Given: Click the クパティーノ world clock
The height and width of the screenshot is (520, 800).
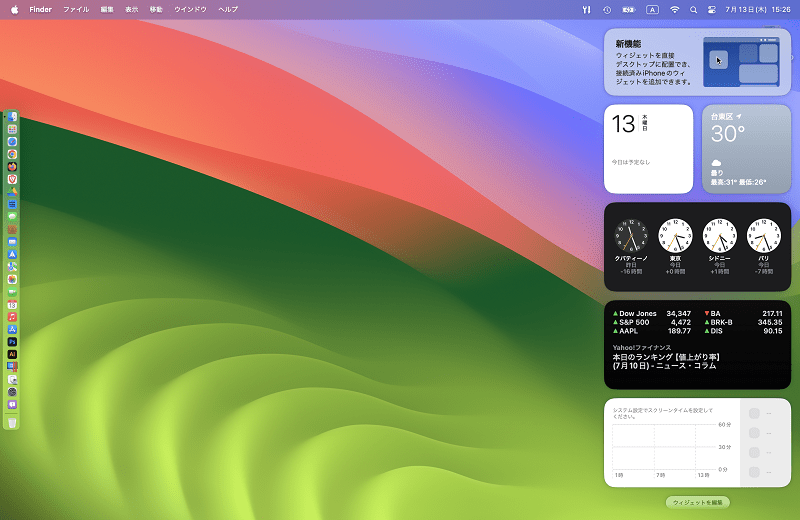Looking at the screenshot, I should coord(631,247).
